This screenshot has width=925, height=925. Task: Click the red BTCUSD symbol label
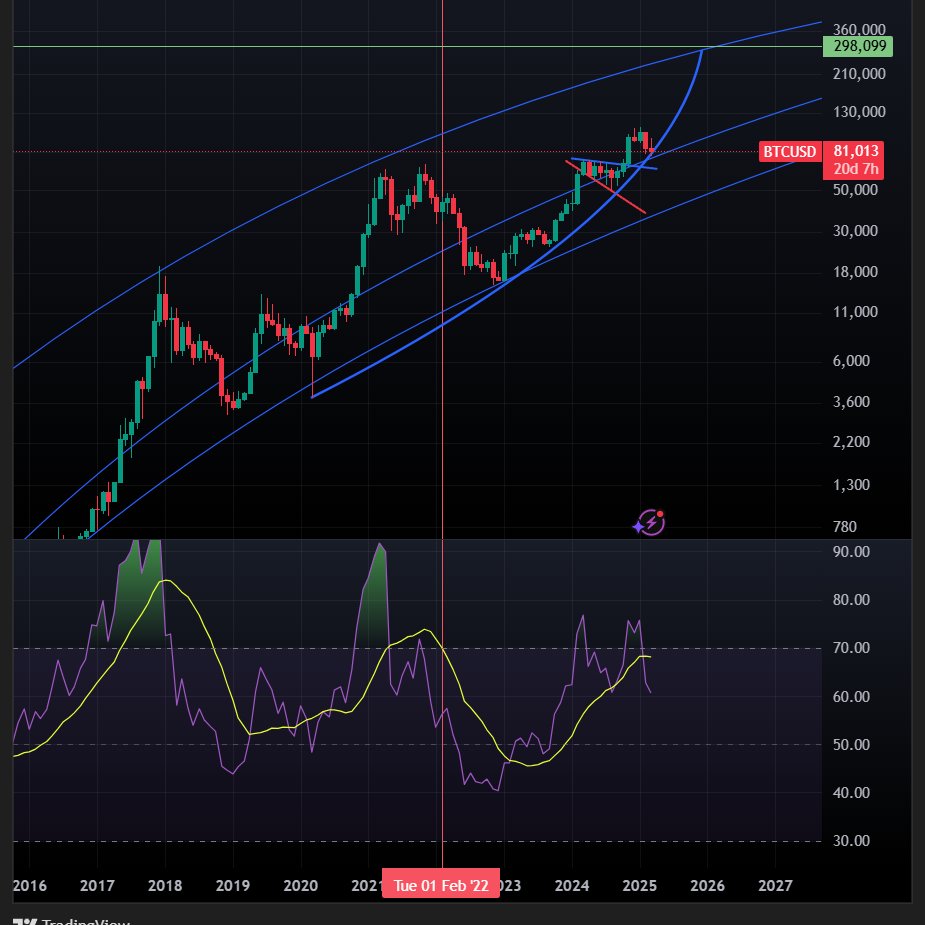789,152
